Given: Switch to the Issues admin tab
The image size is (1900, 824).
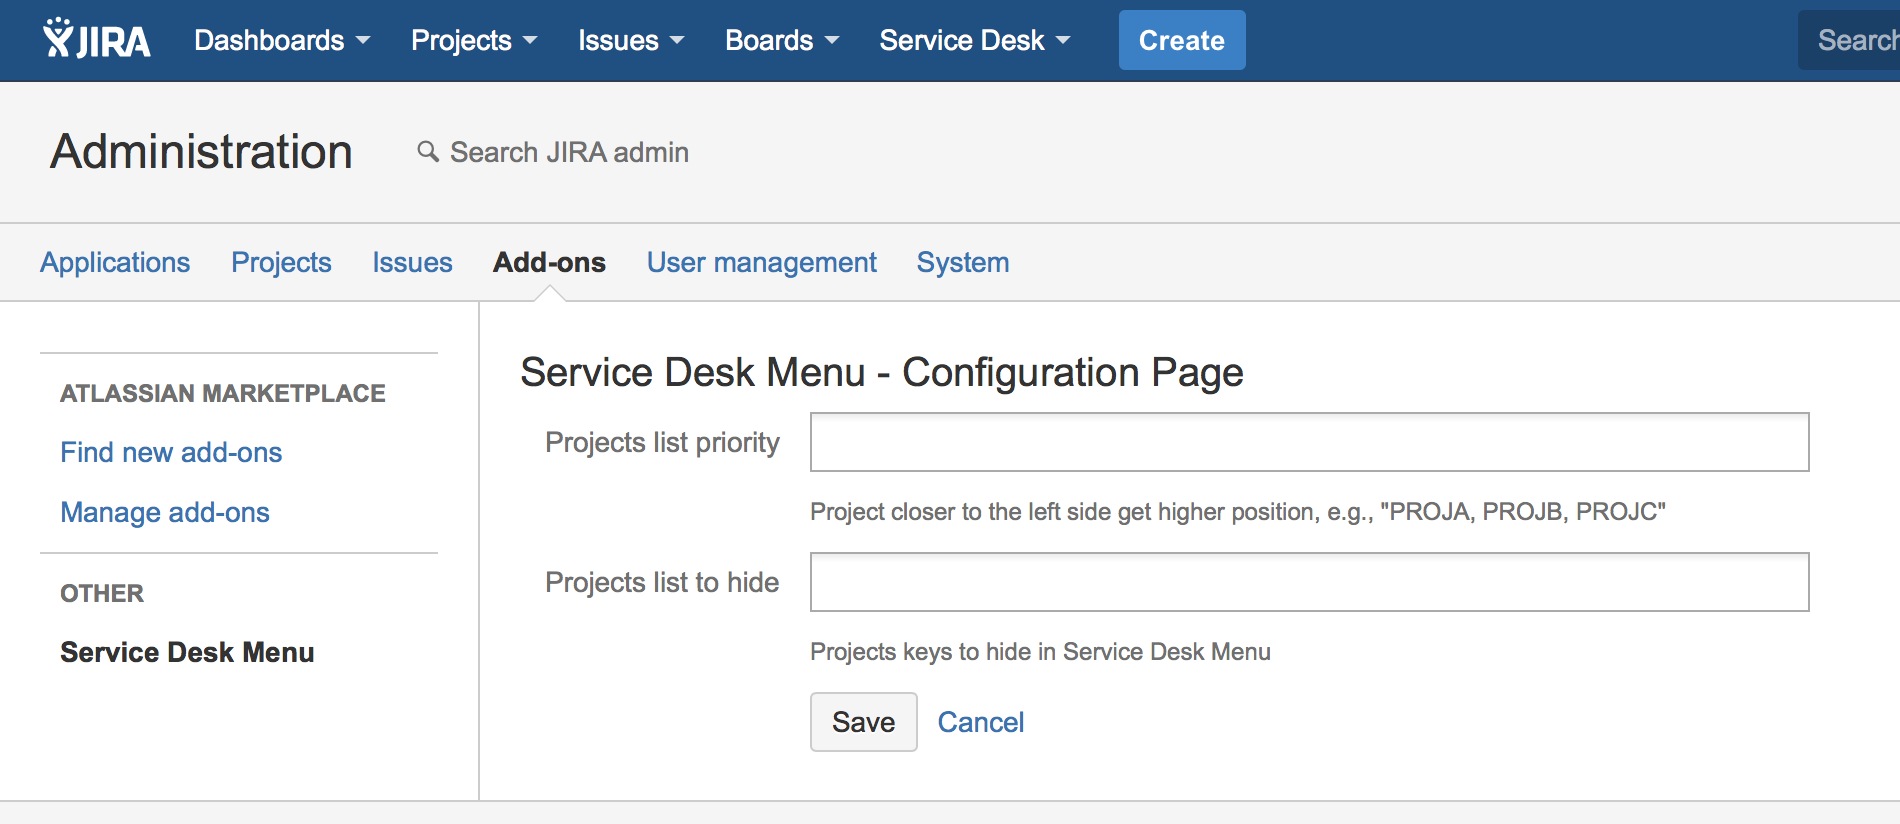Looking at the screenshot, I should [412, 262].
